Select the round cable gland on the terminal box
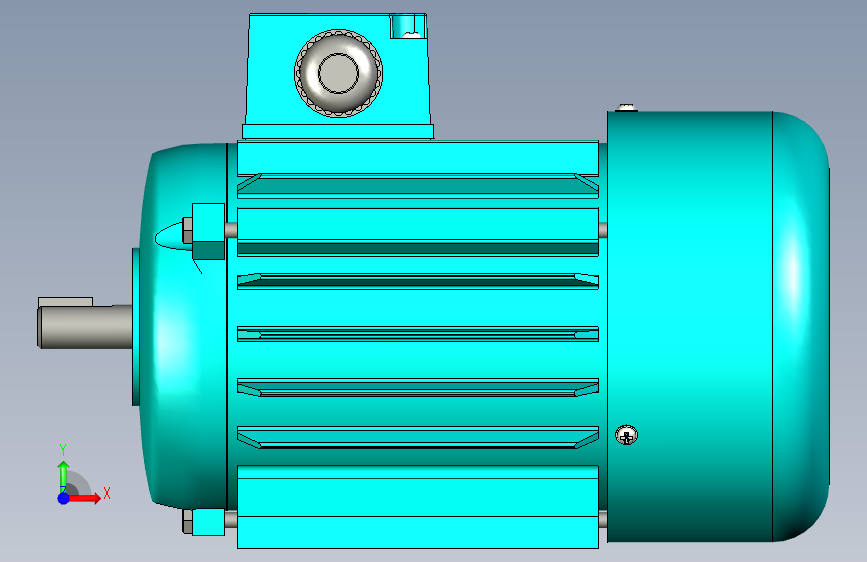The image size is (867, 562). point(338,73)
